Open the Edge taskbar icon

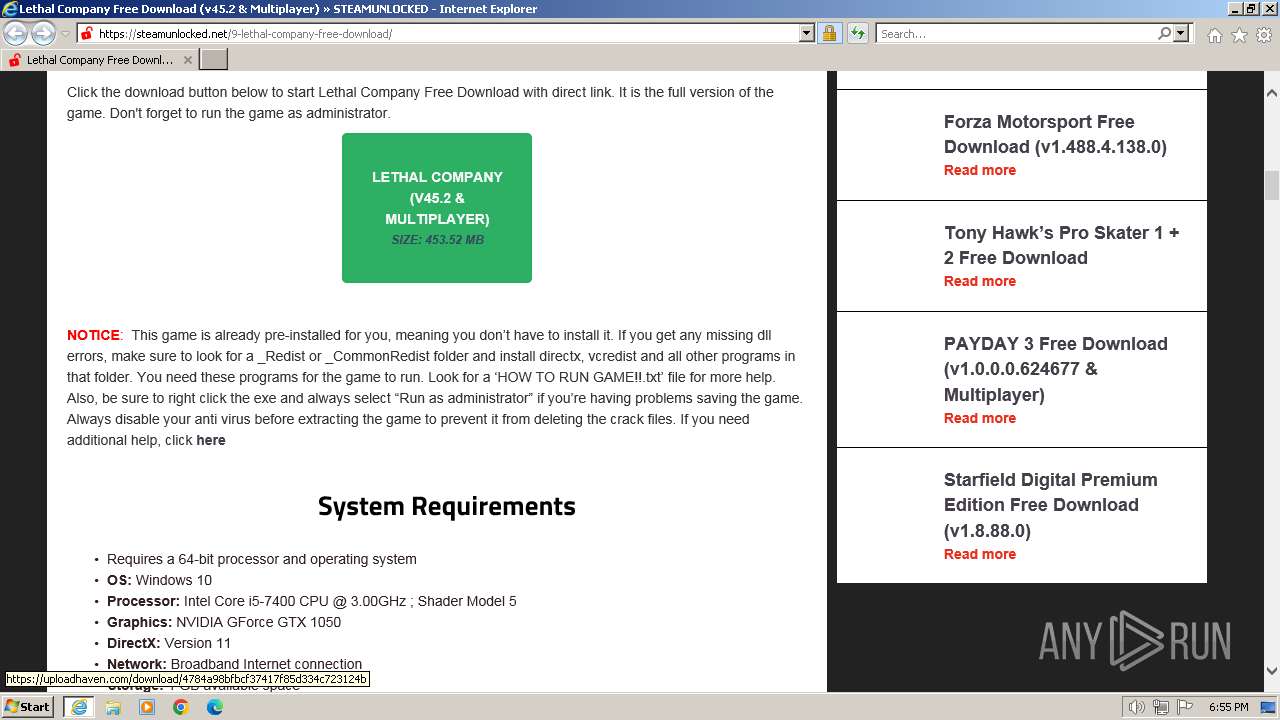[215, 707]
